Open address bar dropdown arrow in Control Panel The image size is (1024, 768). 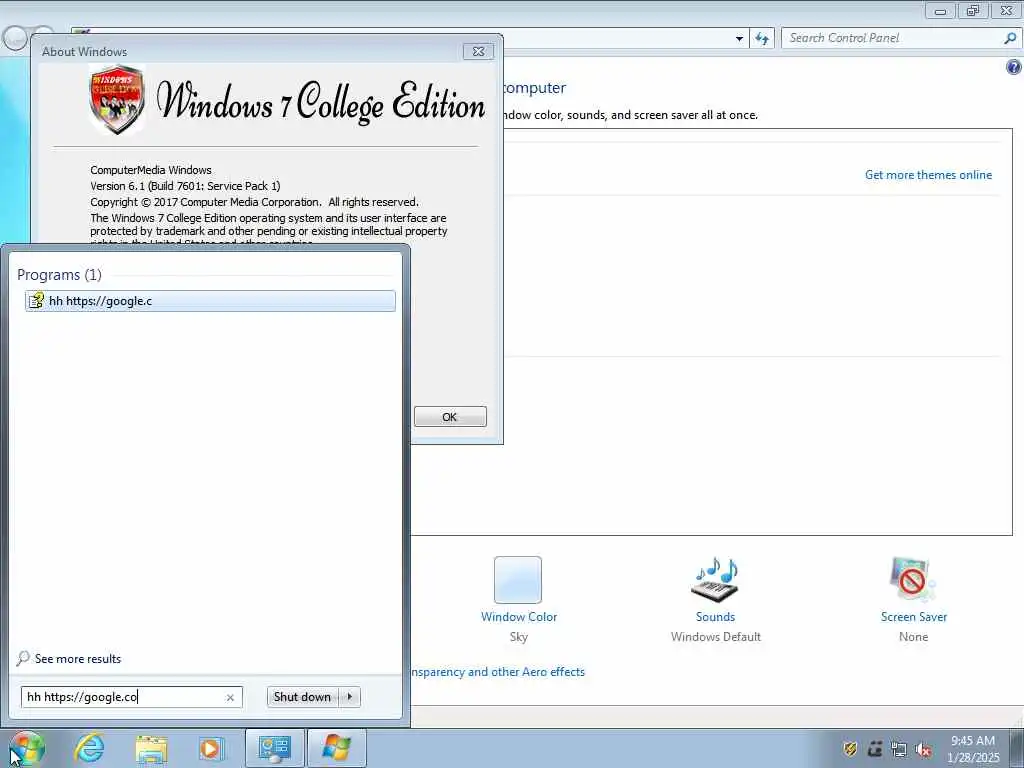(739, 39)
